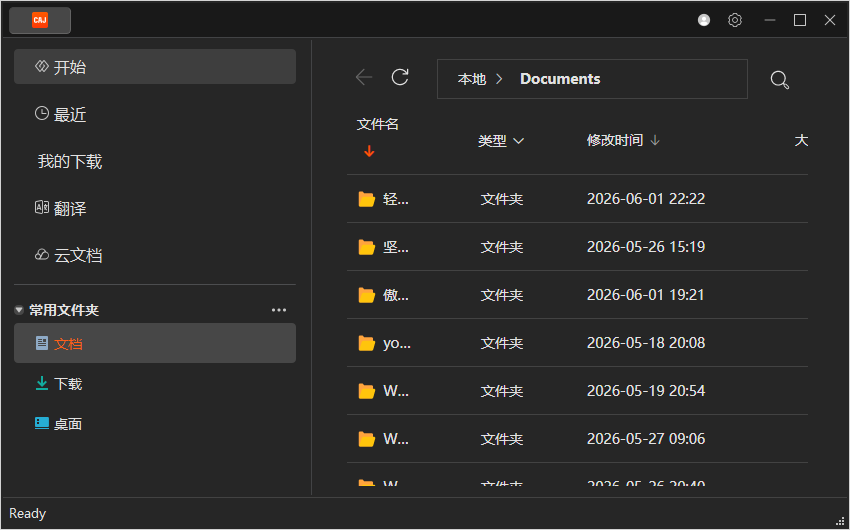This screenshot has width=850, height=530.
Task: Click date 2026-06-01 22:22
Action: tap(646, 199)
